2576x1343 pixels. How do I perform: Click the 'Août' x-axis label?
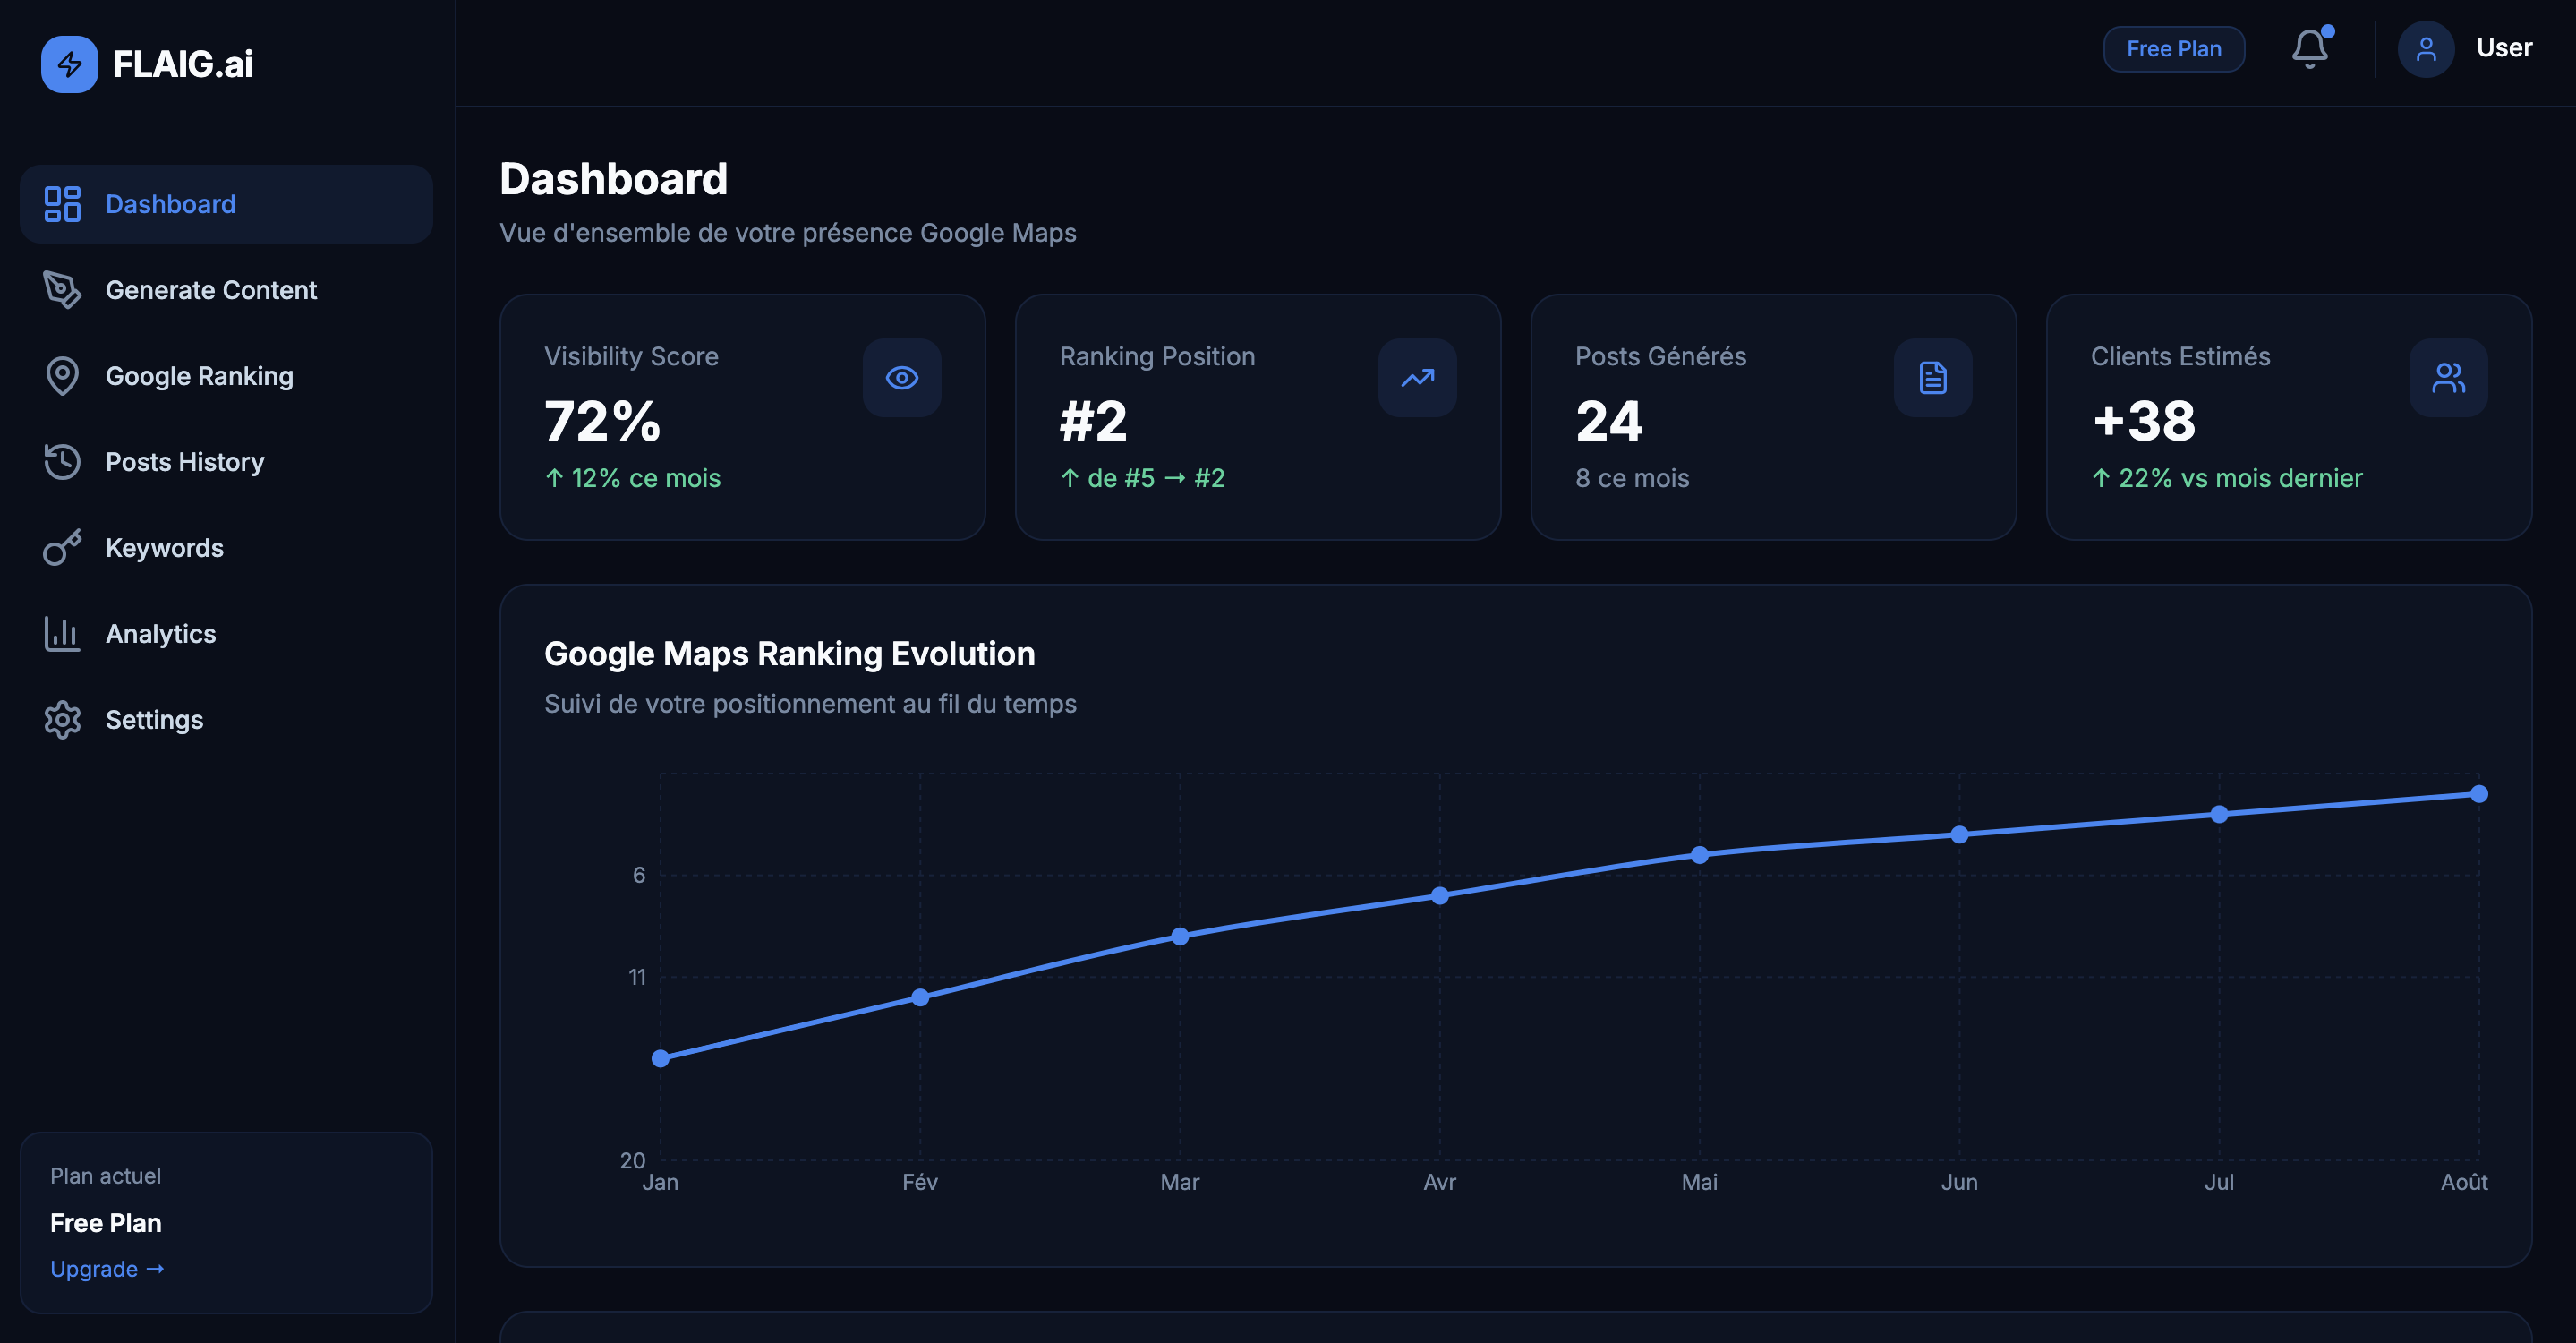2464,1182
